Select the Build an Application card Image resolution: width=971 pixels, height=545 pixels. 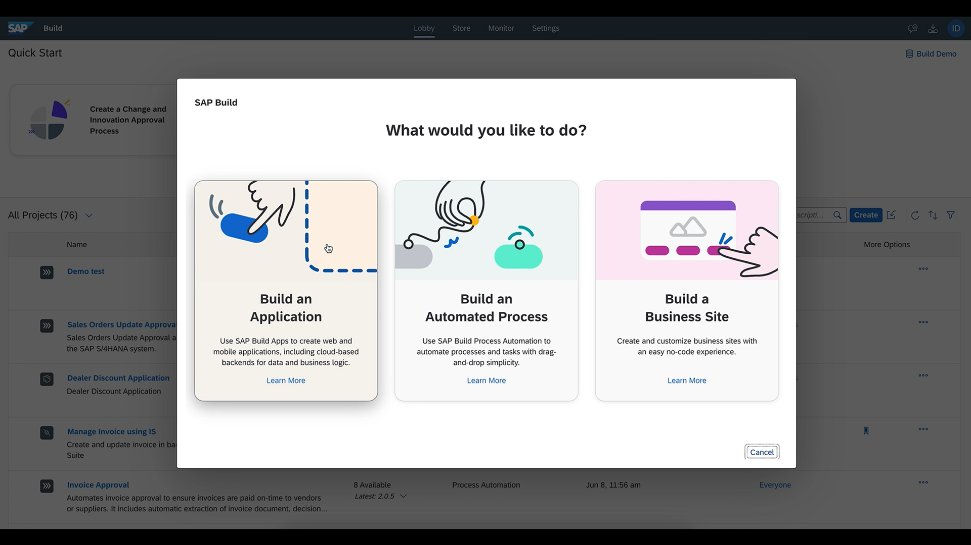pos(285,290)
